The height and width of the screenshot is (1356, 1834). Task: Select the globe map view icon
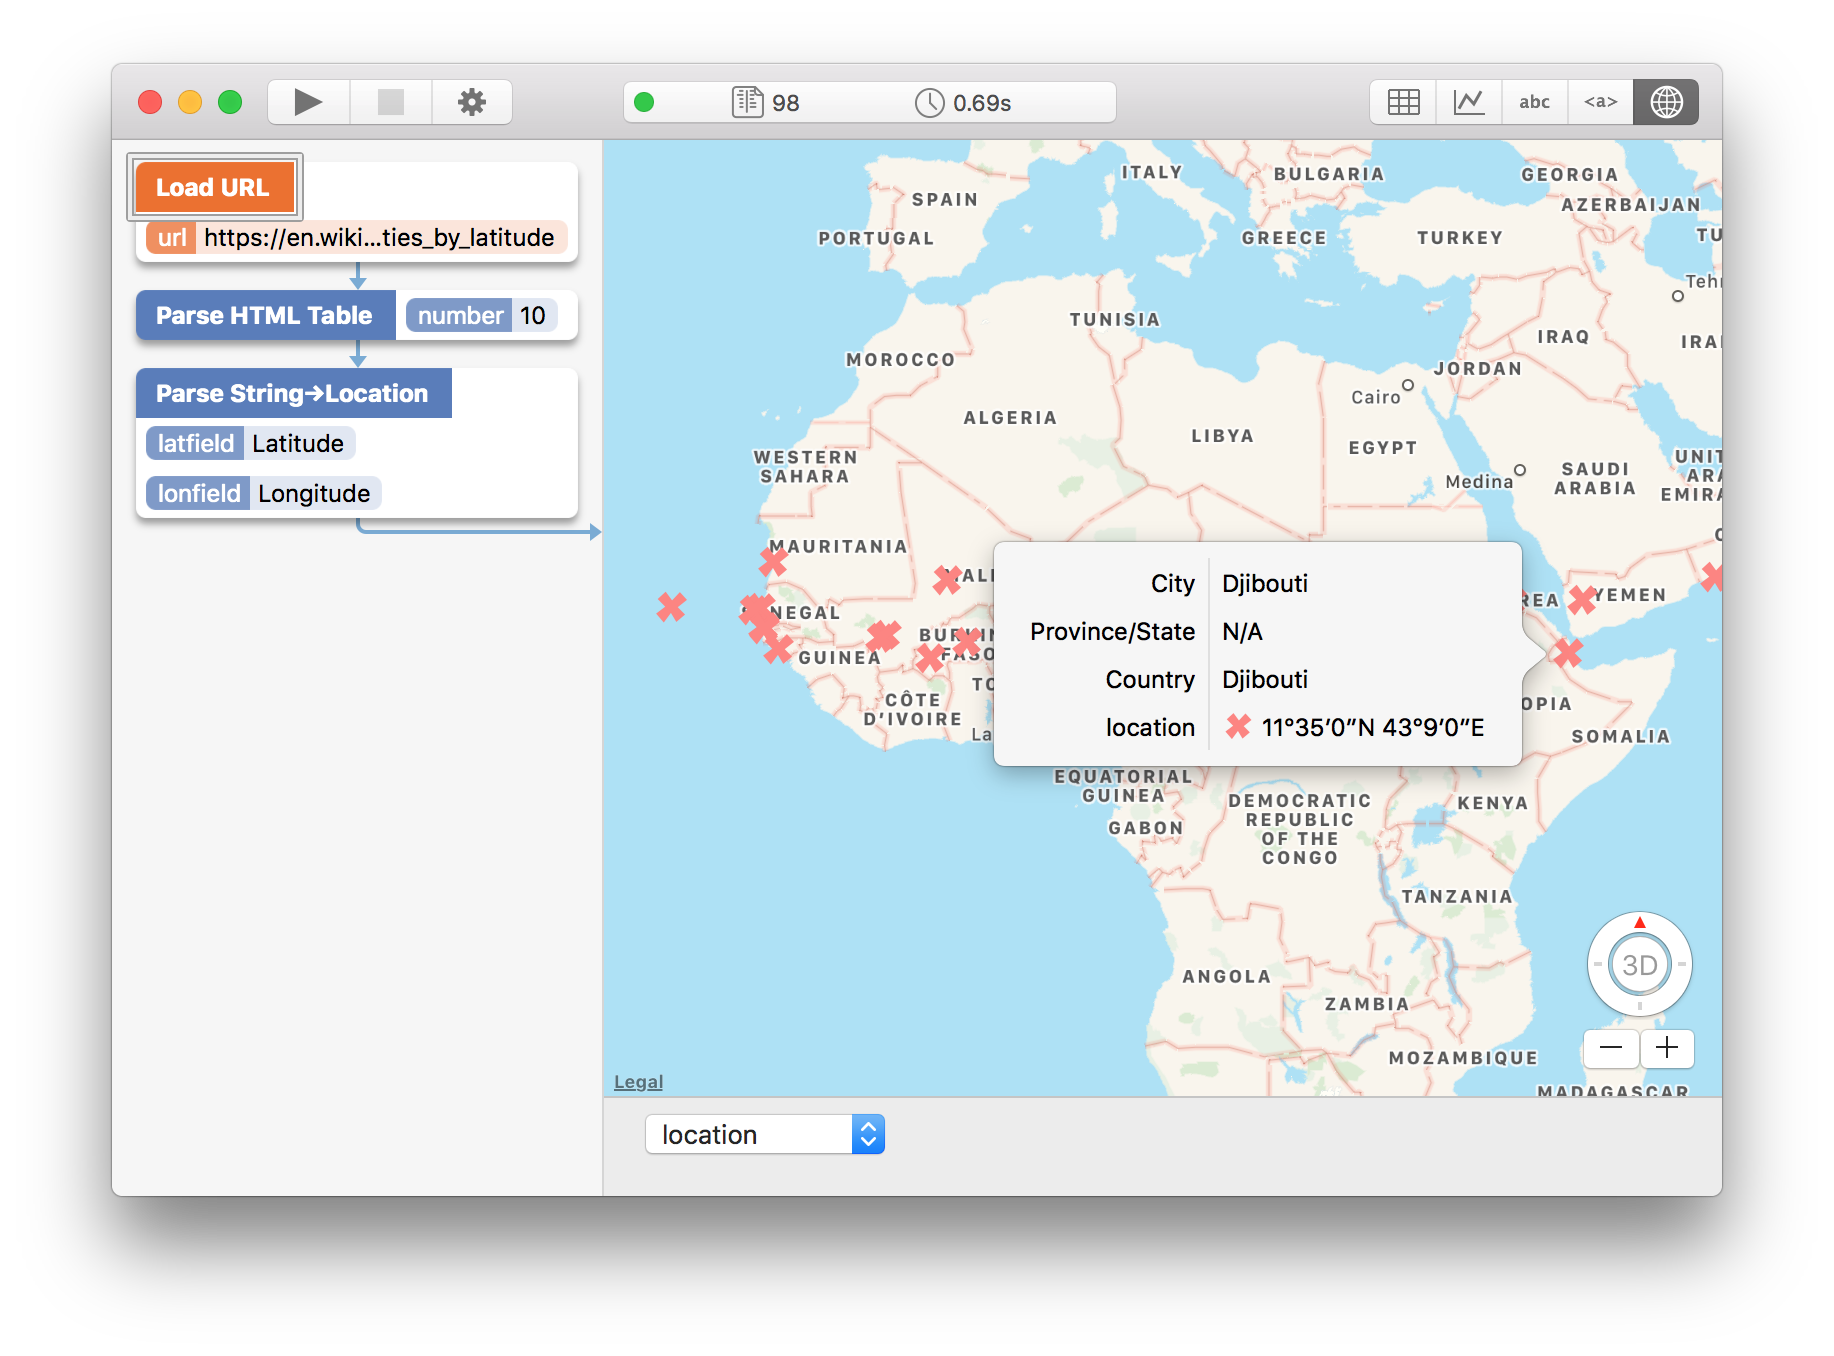click(x=1666, y=102)
